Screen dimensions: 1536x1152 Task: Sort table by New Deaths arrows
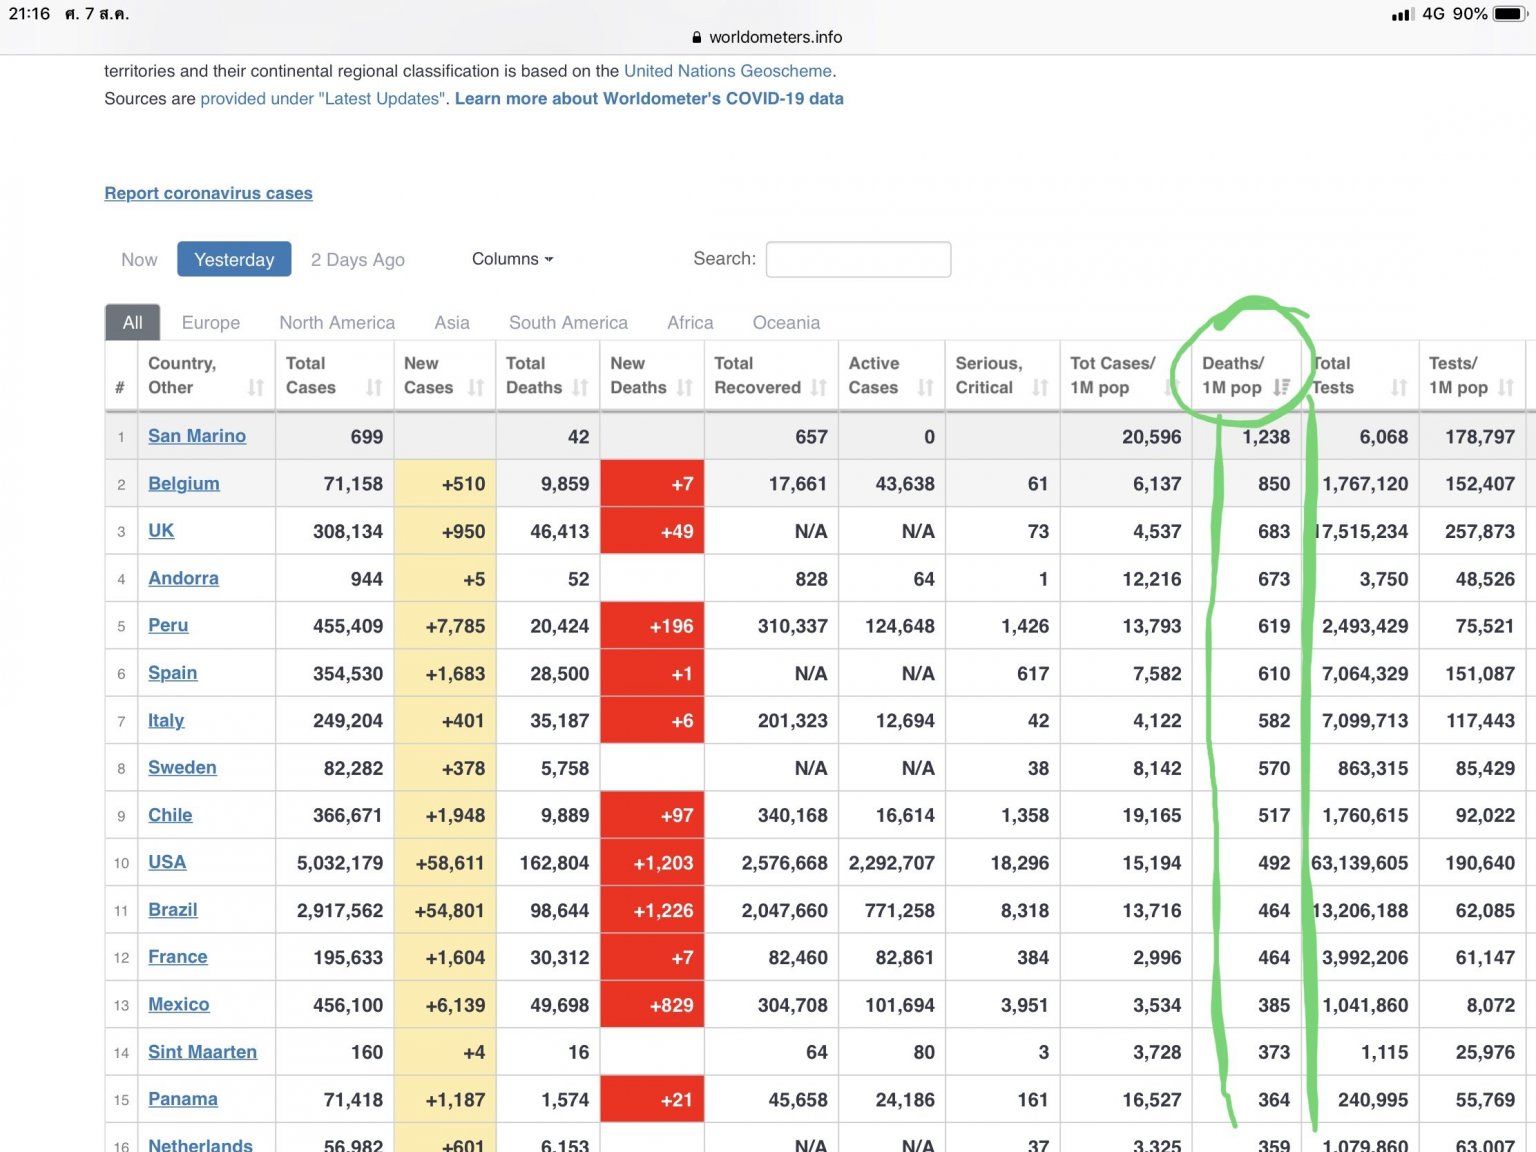(684, 388)
